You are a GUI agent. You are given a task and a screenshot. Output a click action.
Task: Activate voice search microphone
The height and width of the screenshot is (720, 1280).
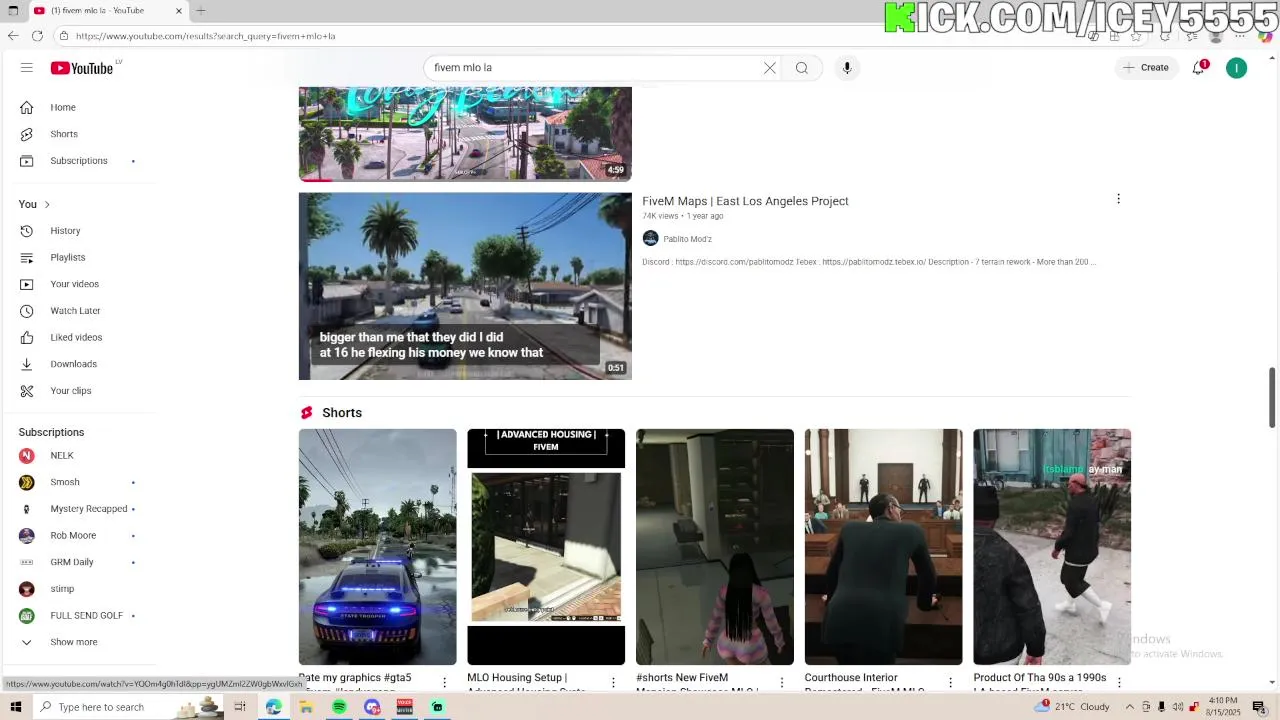coord(847,68)
